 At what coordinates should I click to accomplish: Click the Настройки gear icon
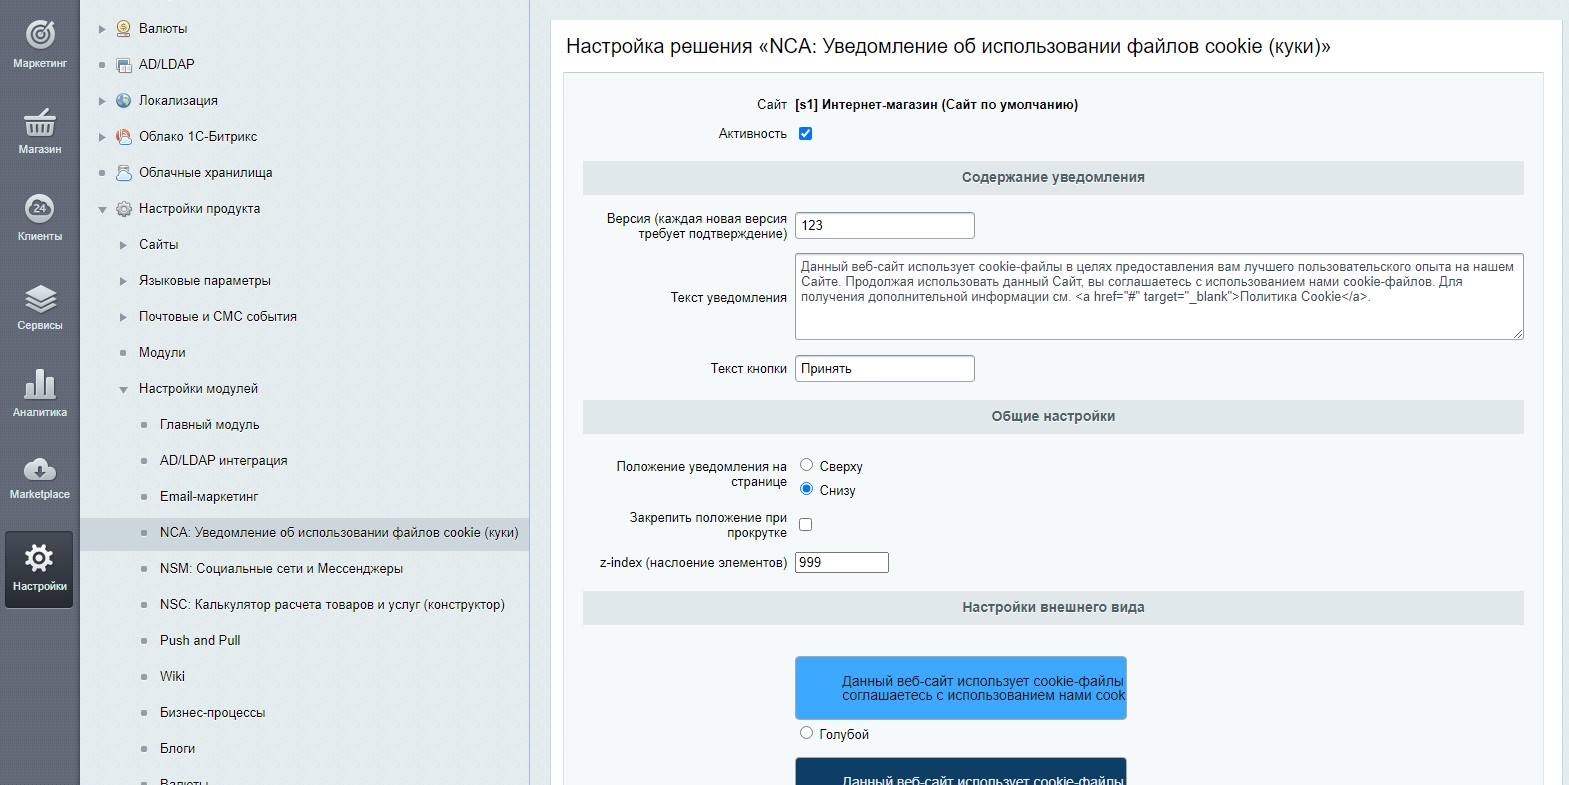point(39,558)
